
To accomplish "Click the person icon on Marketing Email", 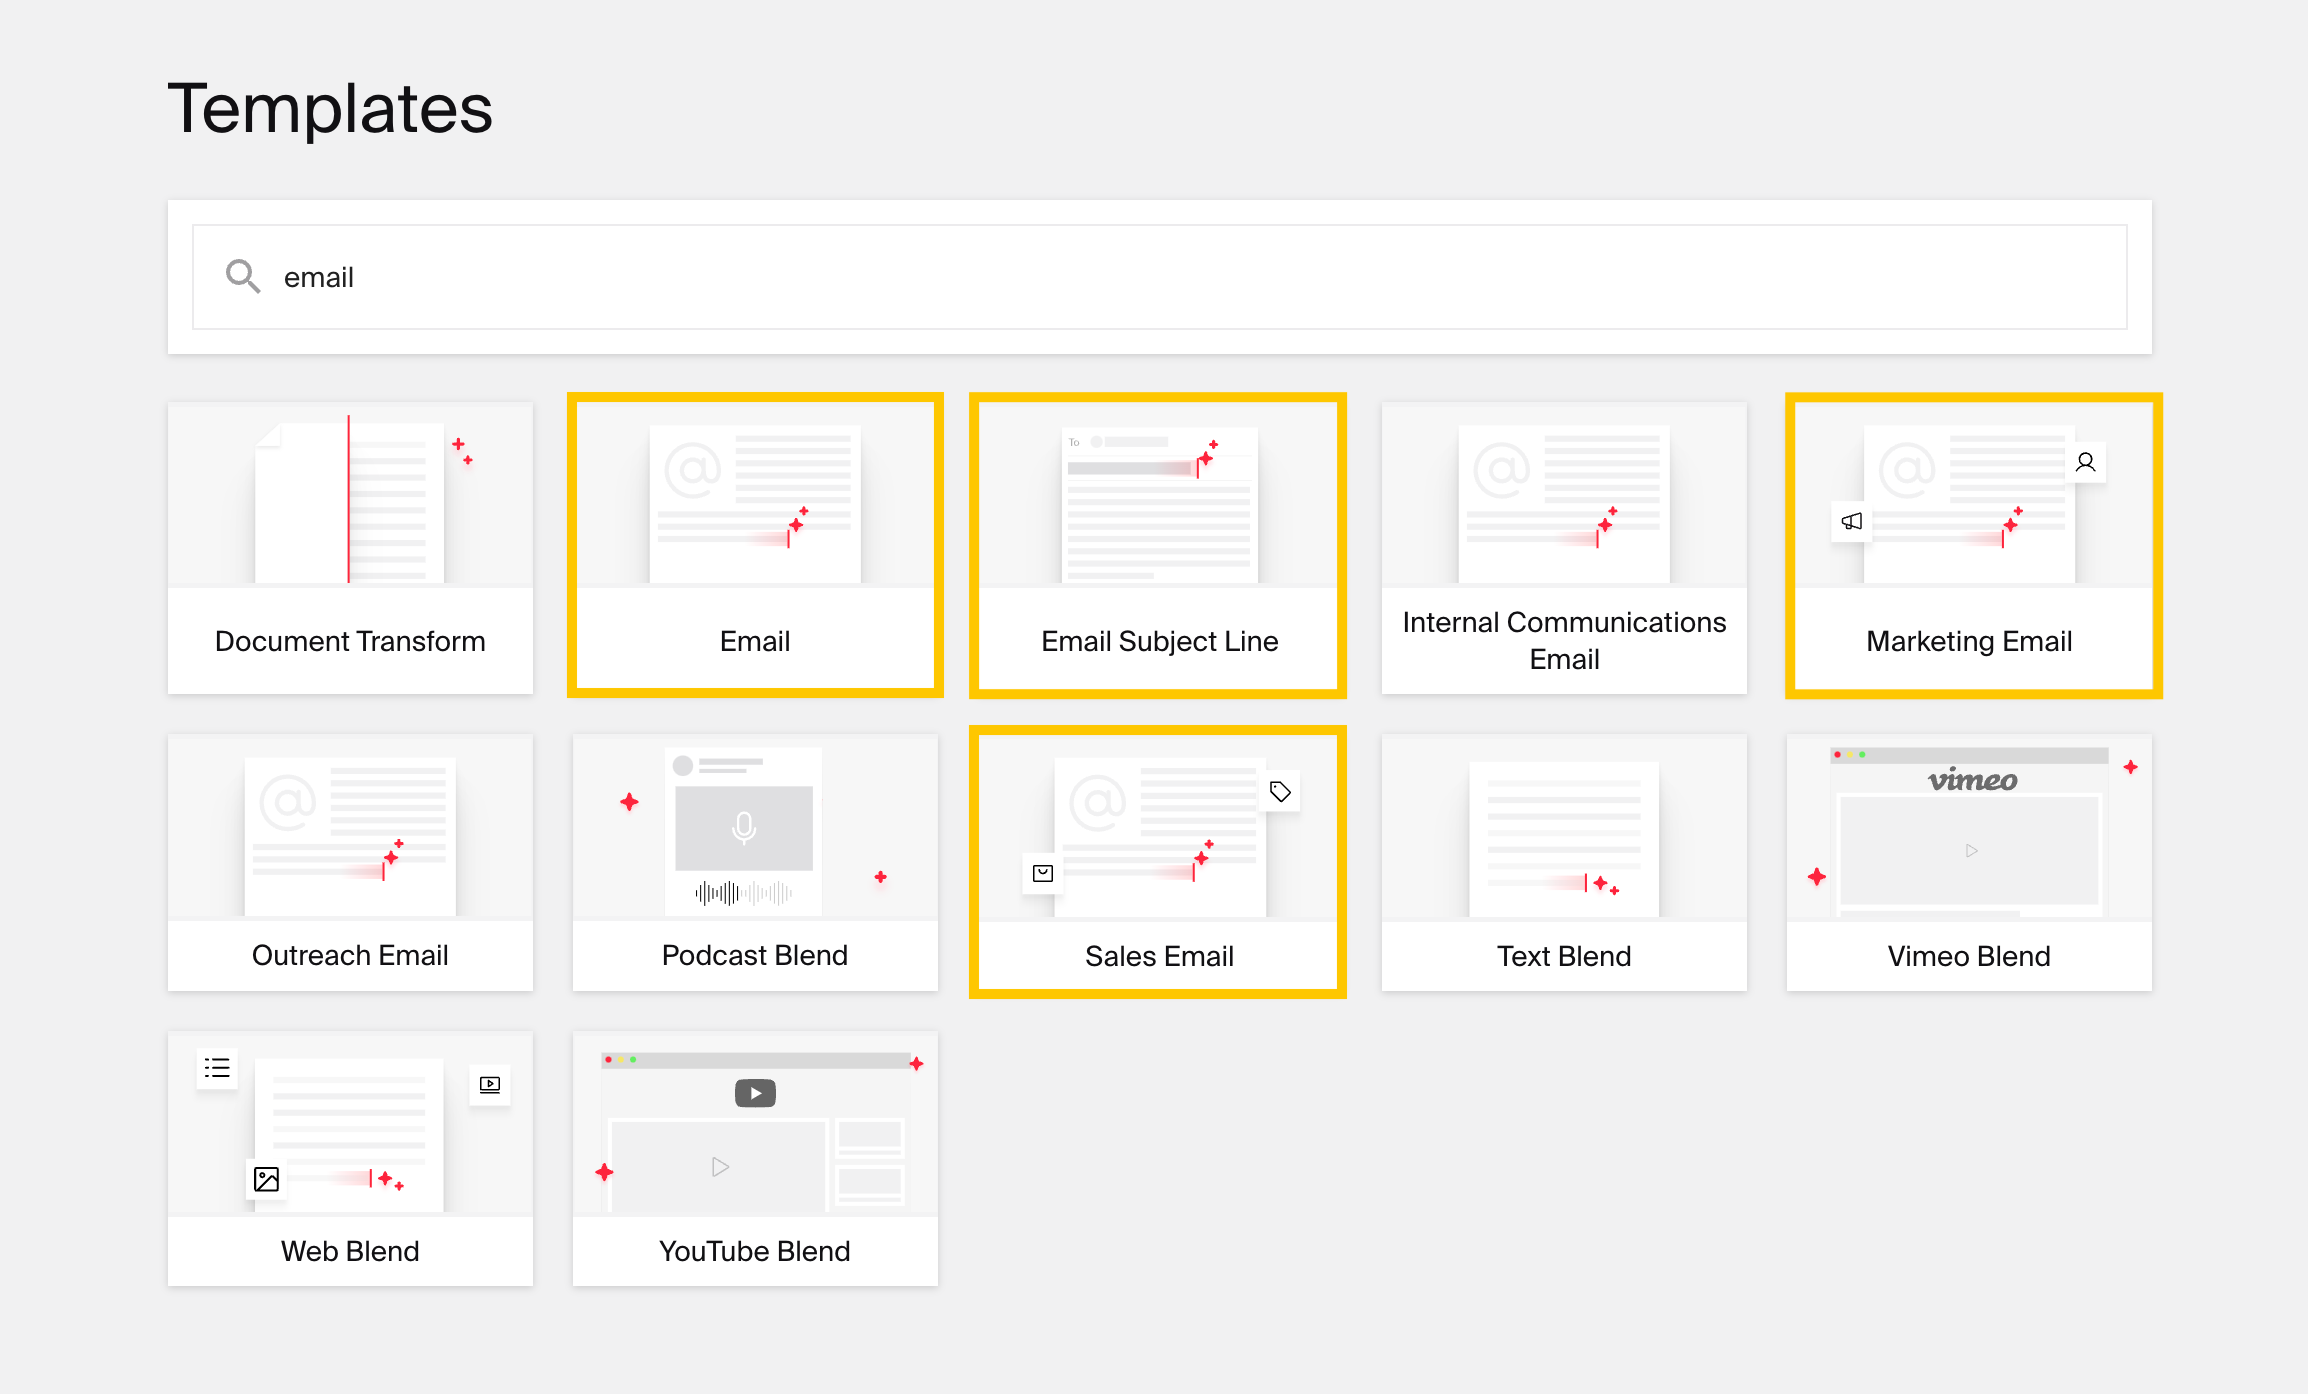I will click(x=2085, y=462).
